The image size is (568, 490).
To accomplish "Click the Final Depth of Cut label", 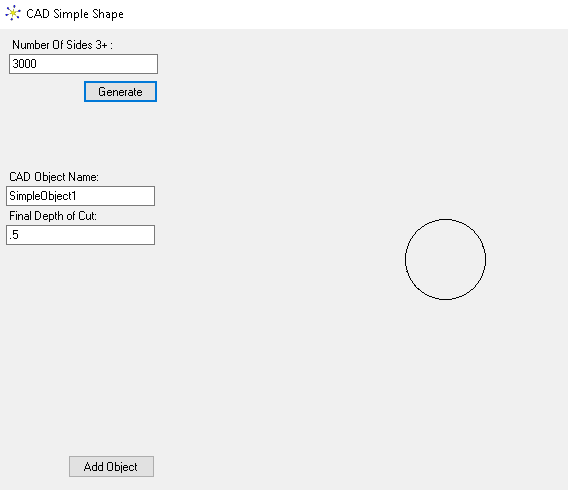I will pos(53,216).
